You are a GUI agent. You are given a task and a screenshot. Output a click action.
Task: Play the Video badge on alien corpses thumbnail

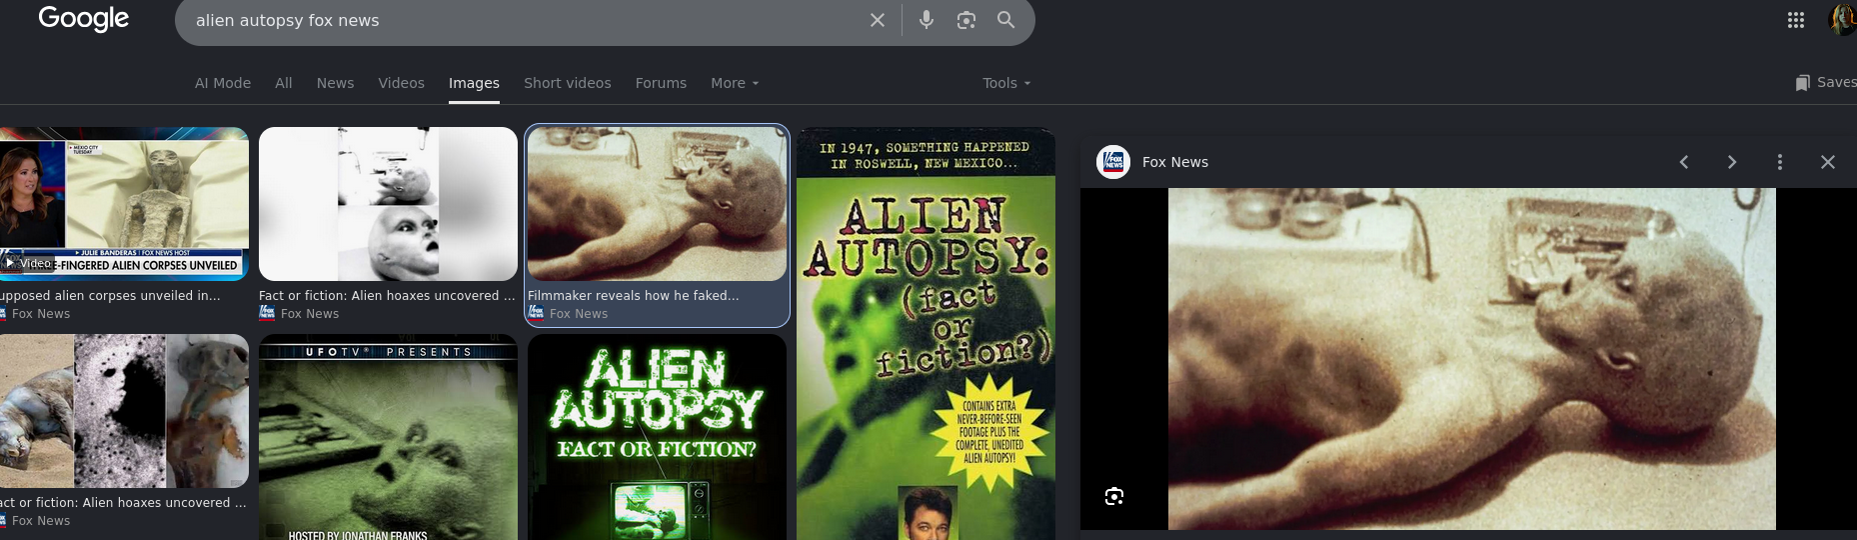[x=27, y=263]
